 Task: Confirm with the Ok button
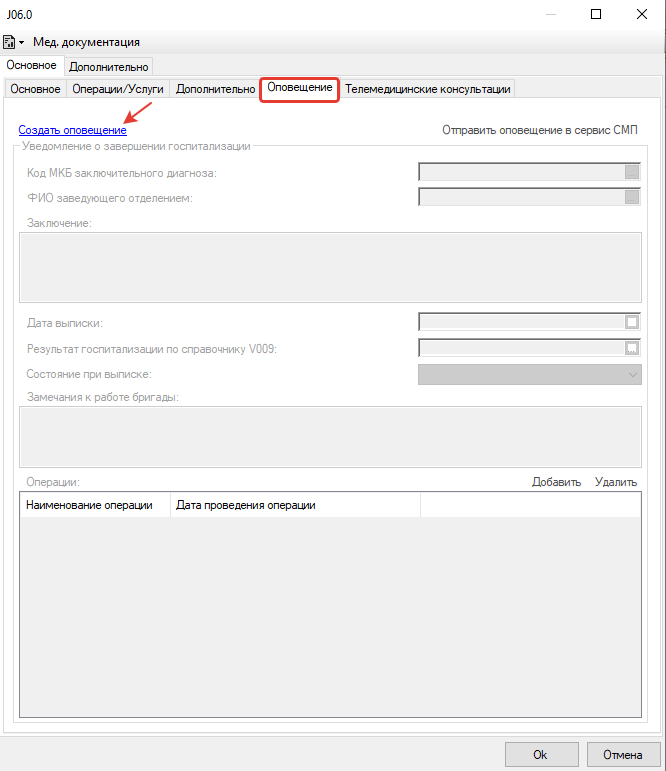540,754
